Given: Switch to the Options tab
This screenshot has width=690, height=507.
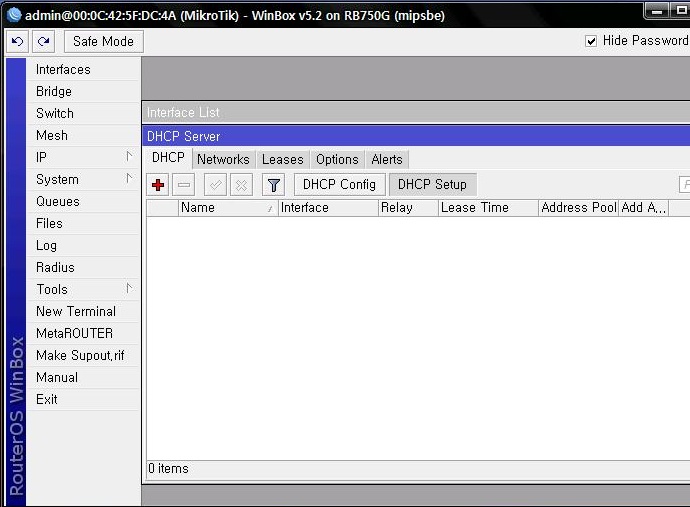Looking at the screenshot, I should click(x=337, y=159).
